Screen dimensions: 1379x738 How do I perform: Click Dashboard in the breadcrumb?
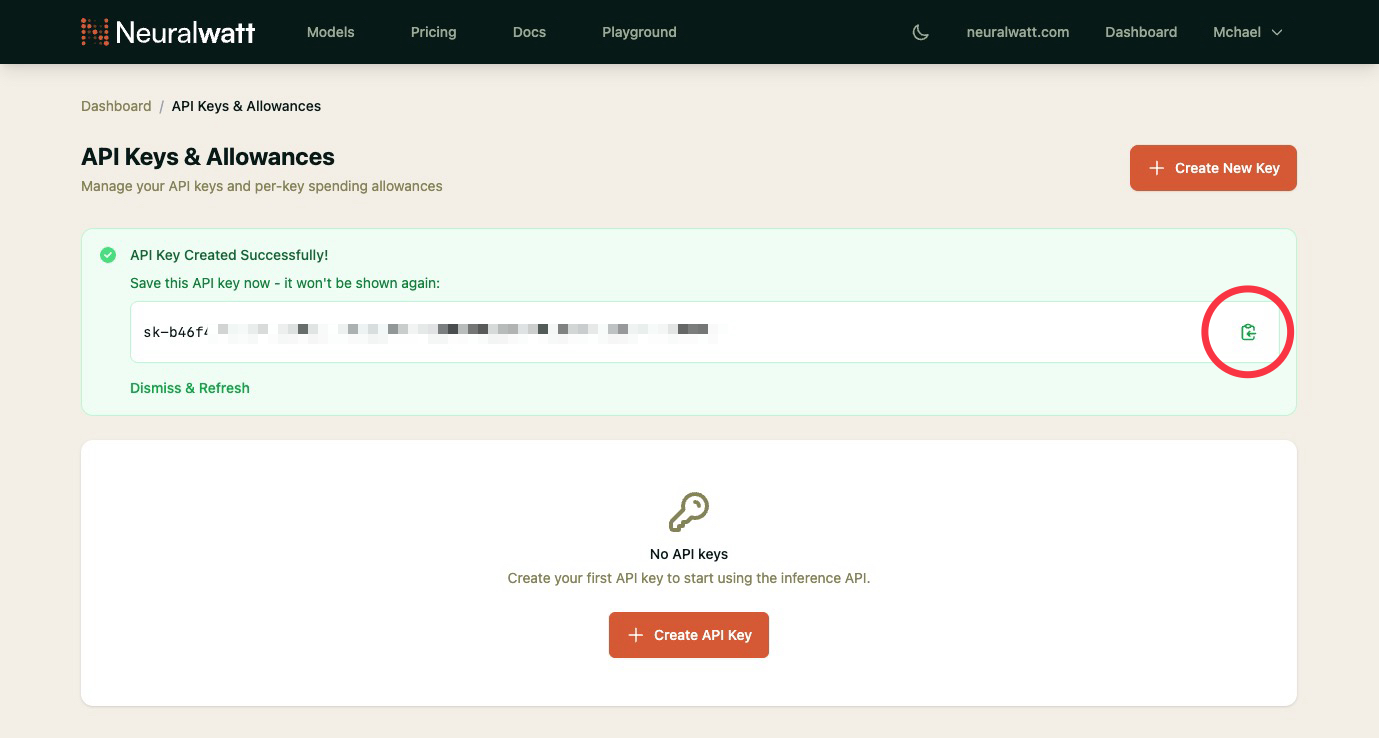point(116,106)
